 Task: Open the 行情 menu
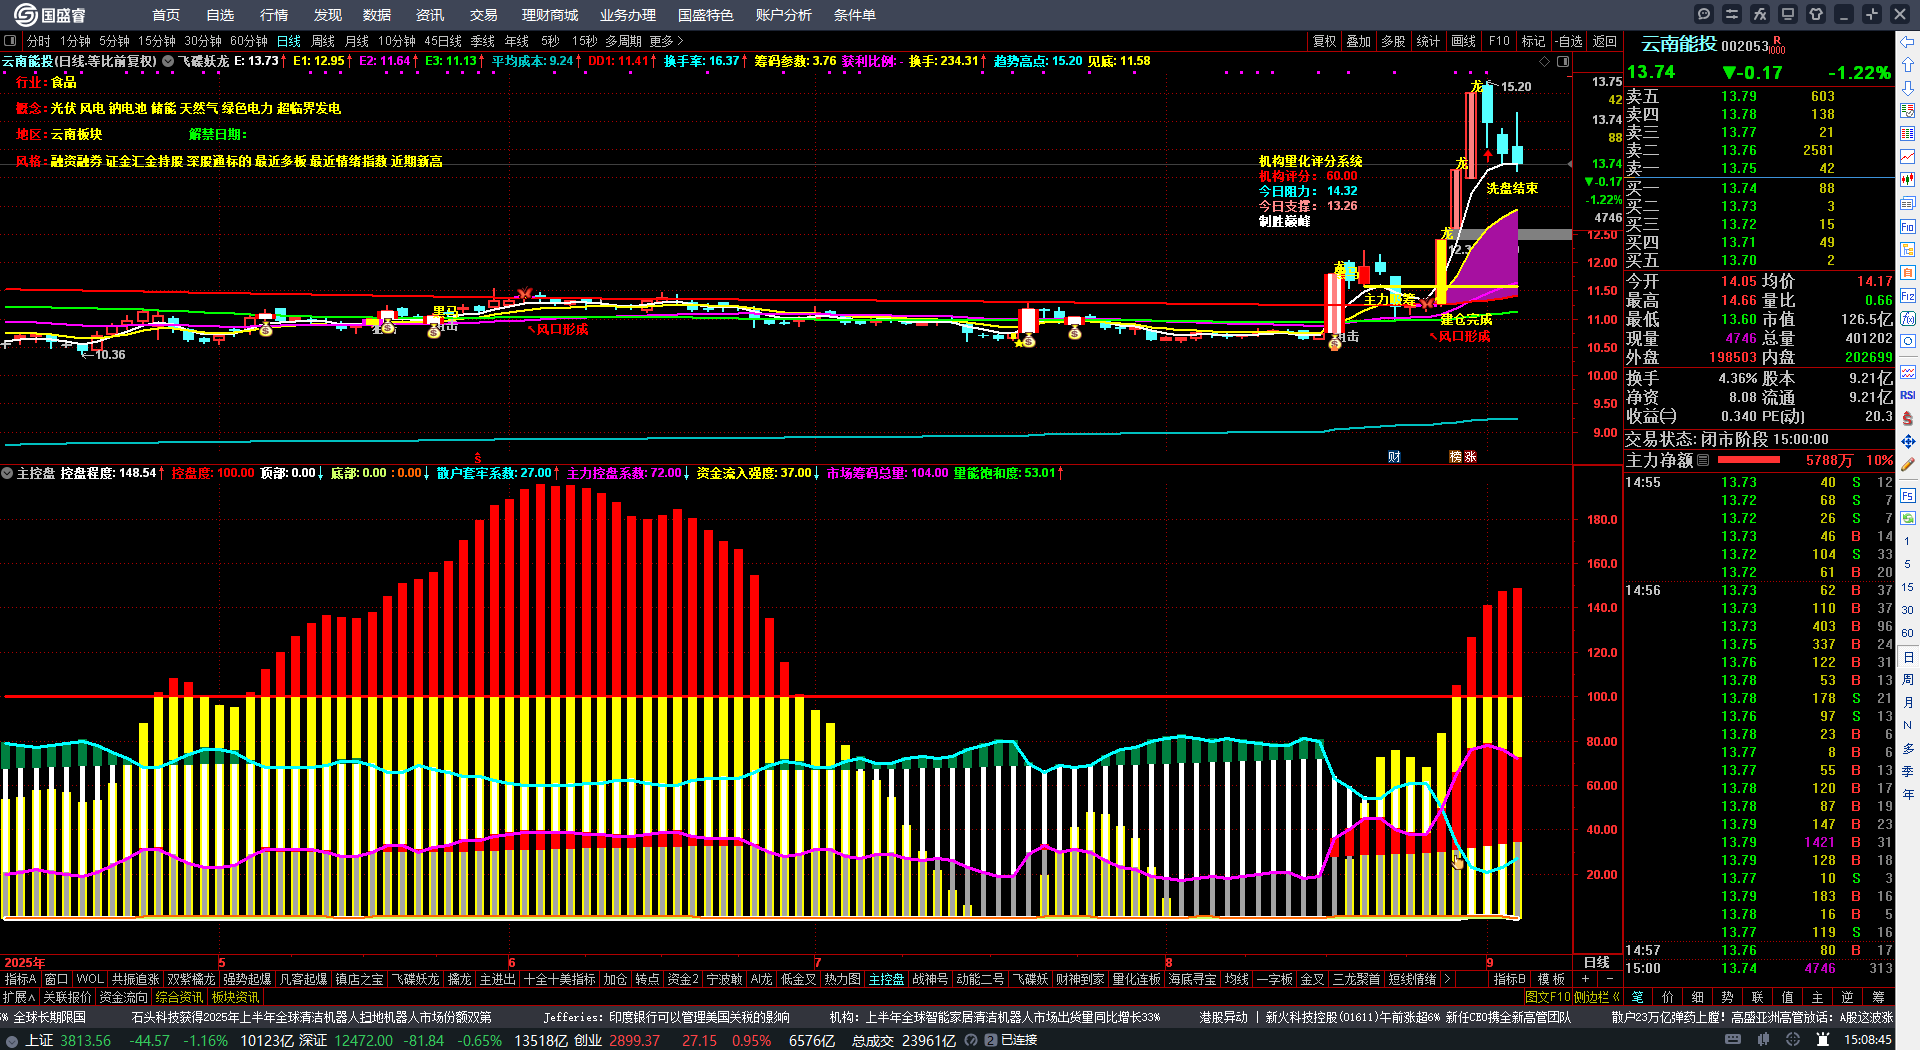(x=274, y=15)
